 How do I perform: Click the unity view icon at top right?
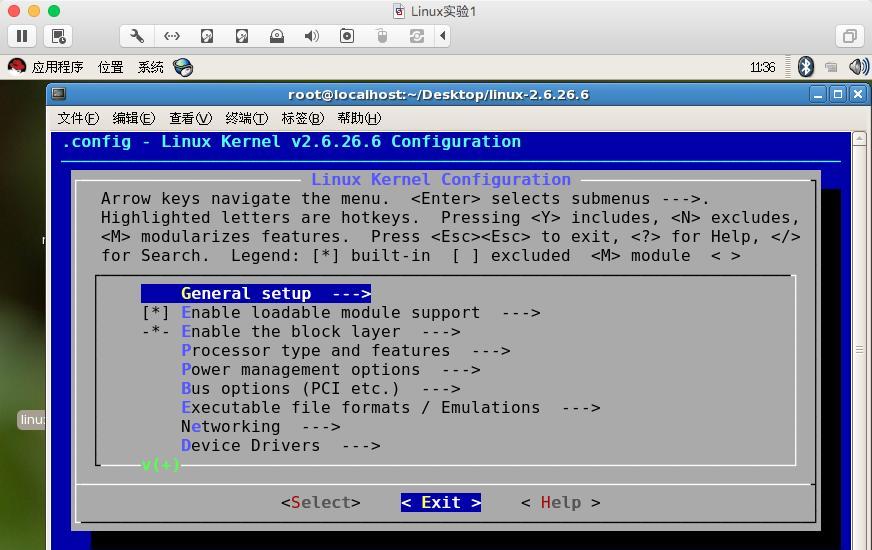pyautogui.click(x=850, y=36)
